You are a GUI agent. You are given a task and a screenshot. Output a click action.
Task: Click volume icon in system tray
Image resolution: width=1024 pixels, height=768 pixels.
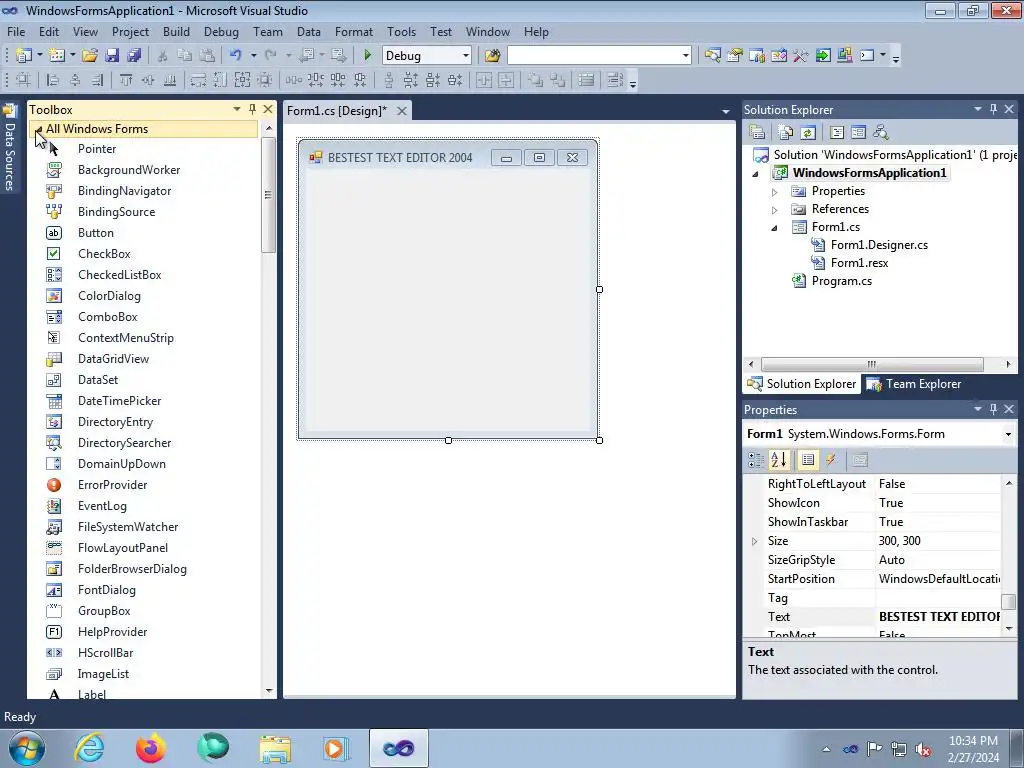point(923,749)
